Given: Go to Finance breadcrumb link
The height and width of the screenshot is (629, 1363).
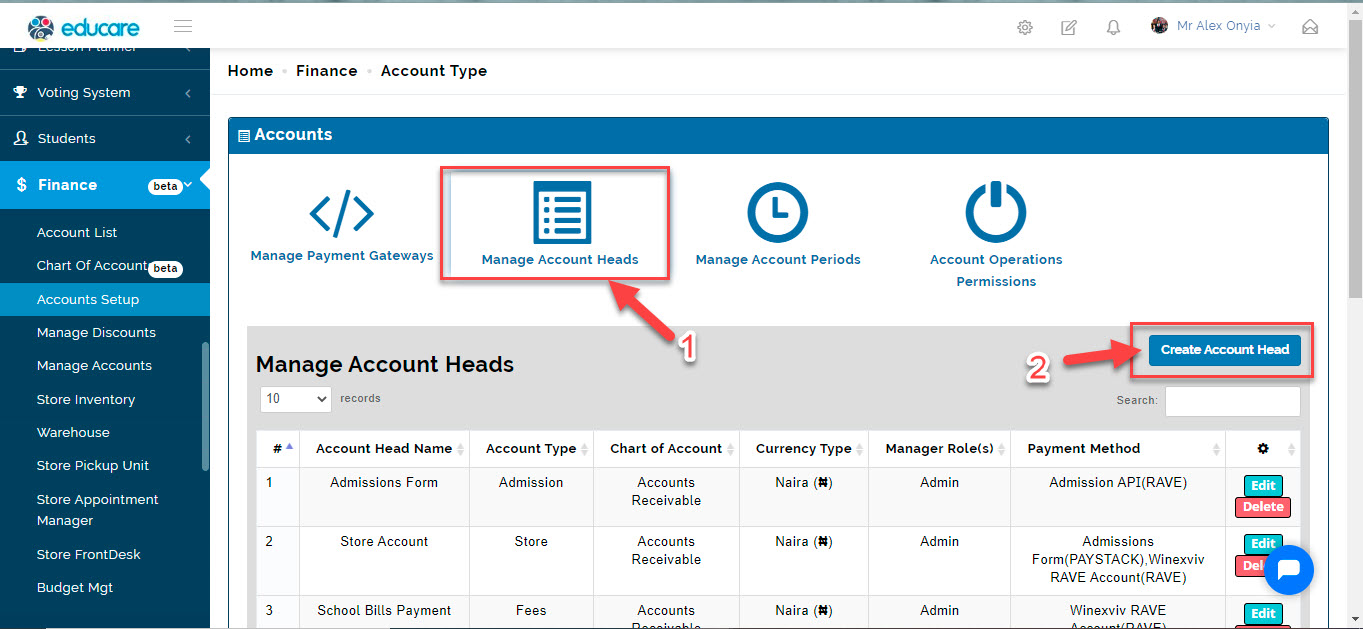Looking at the screenshot, I should point(326,71).
